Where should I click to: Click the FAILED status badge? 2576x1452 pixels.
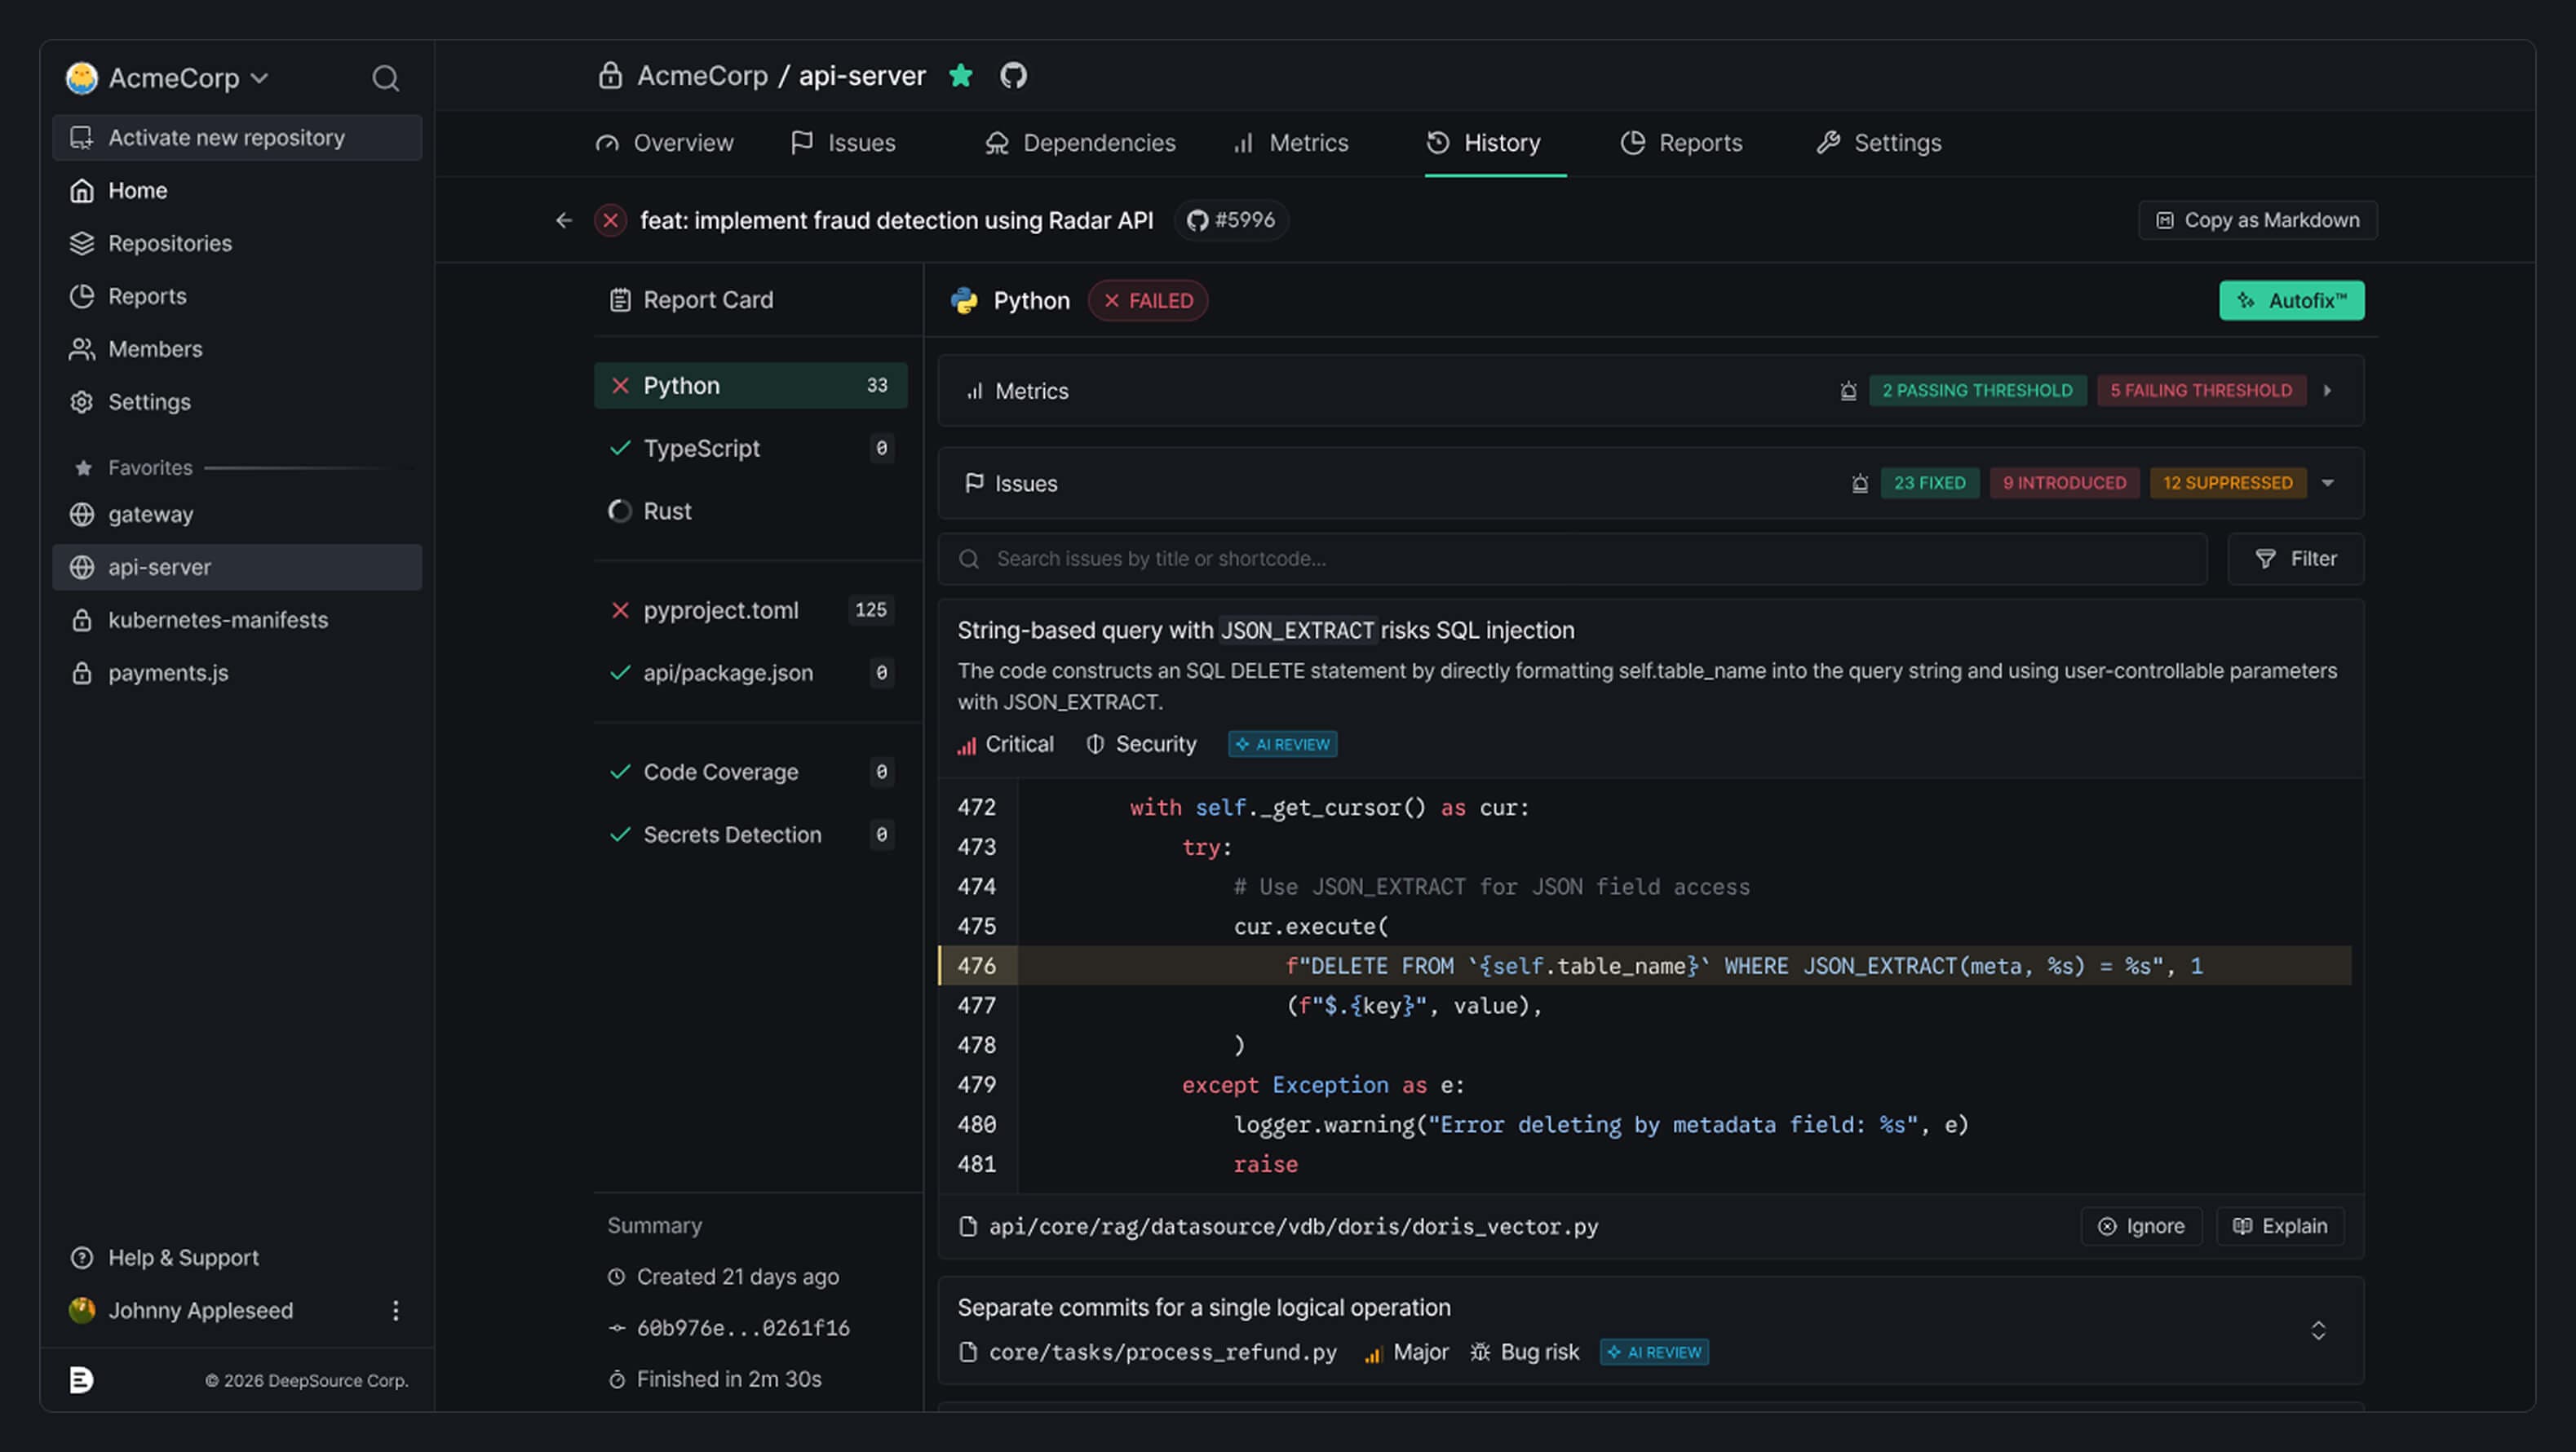(1148, 301)
